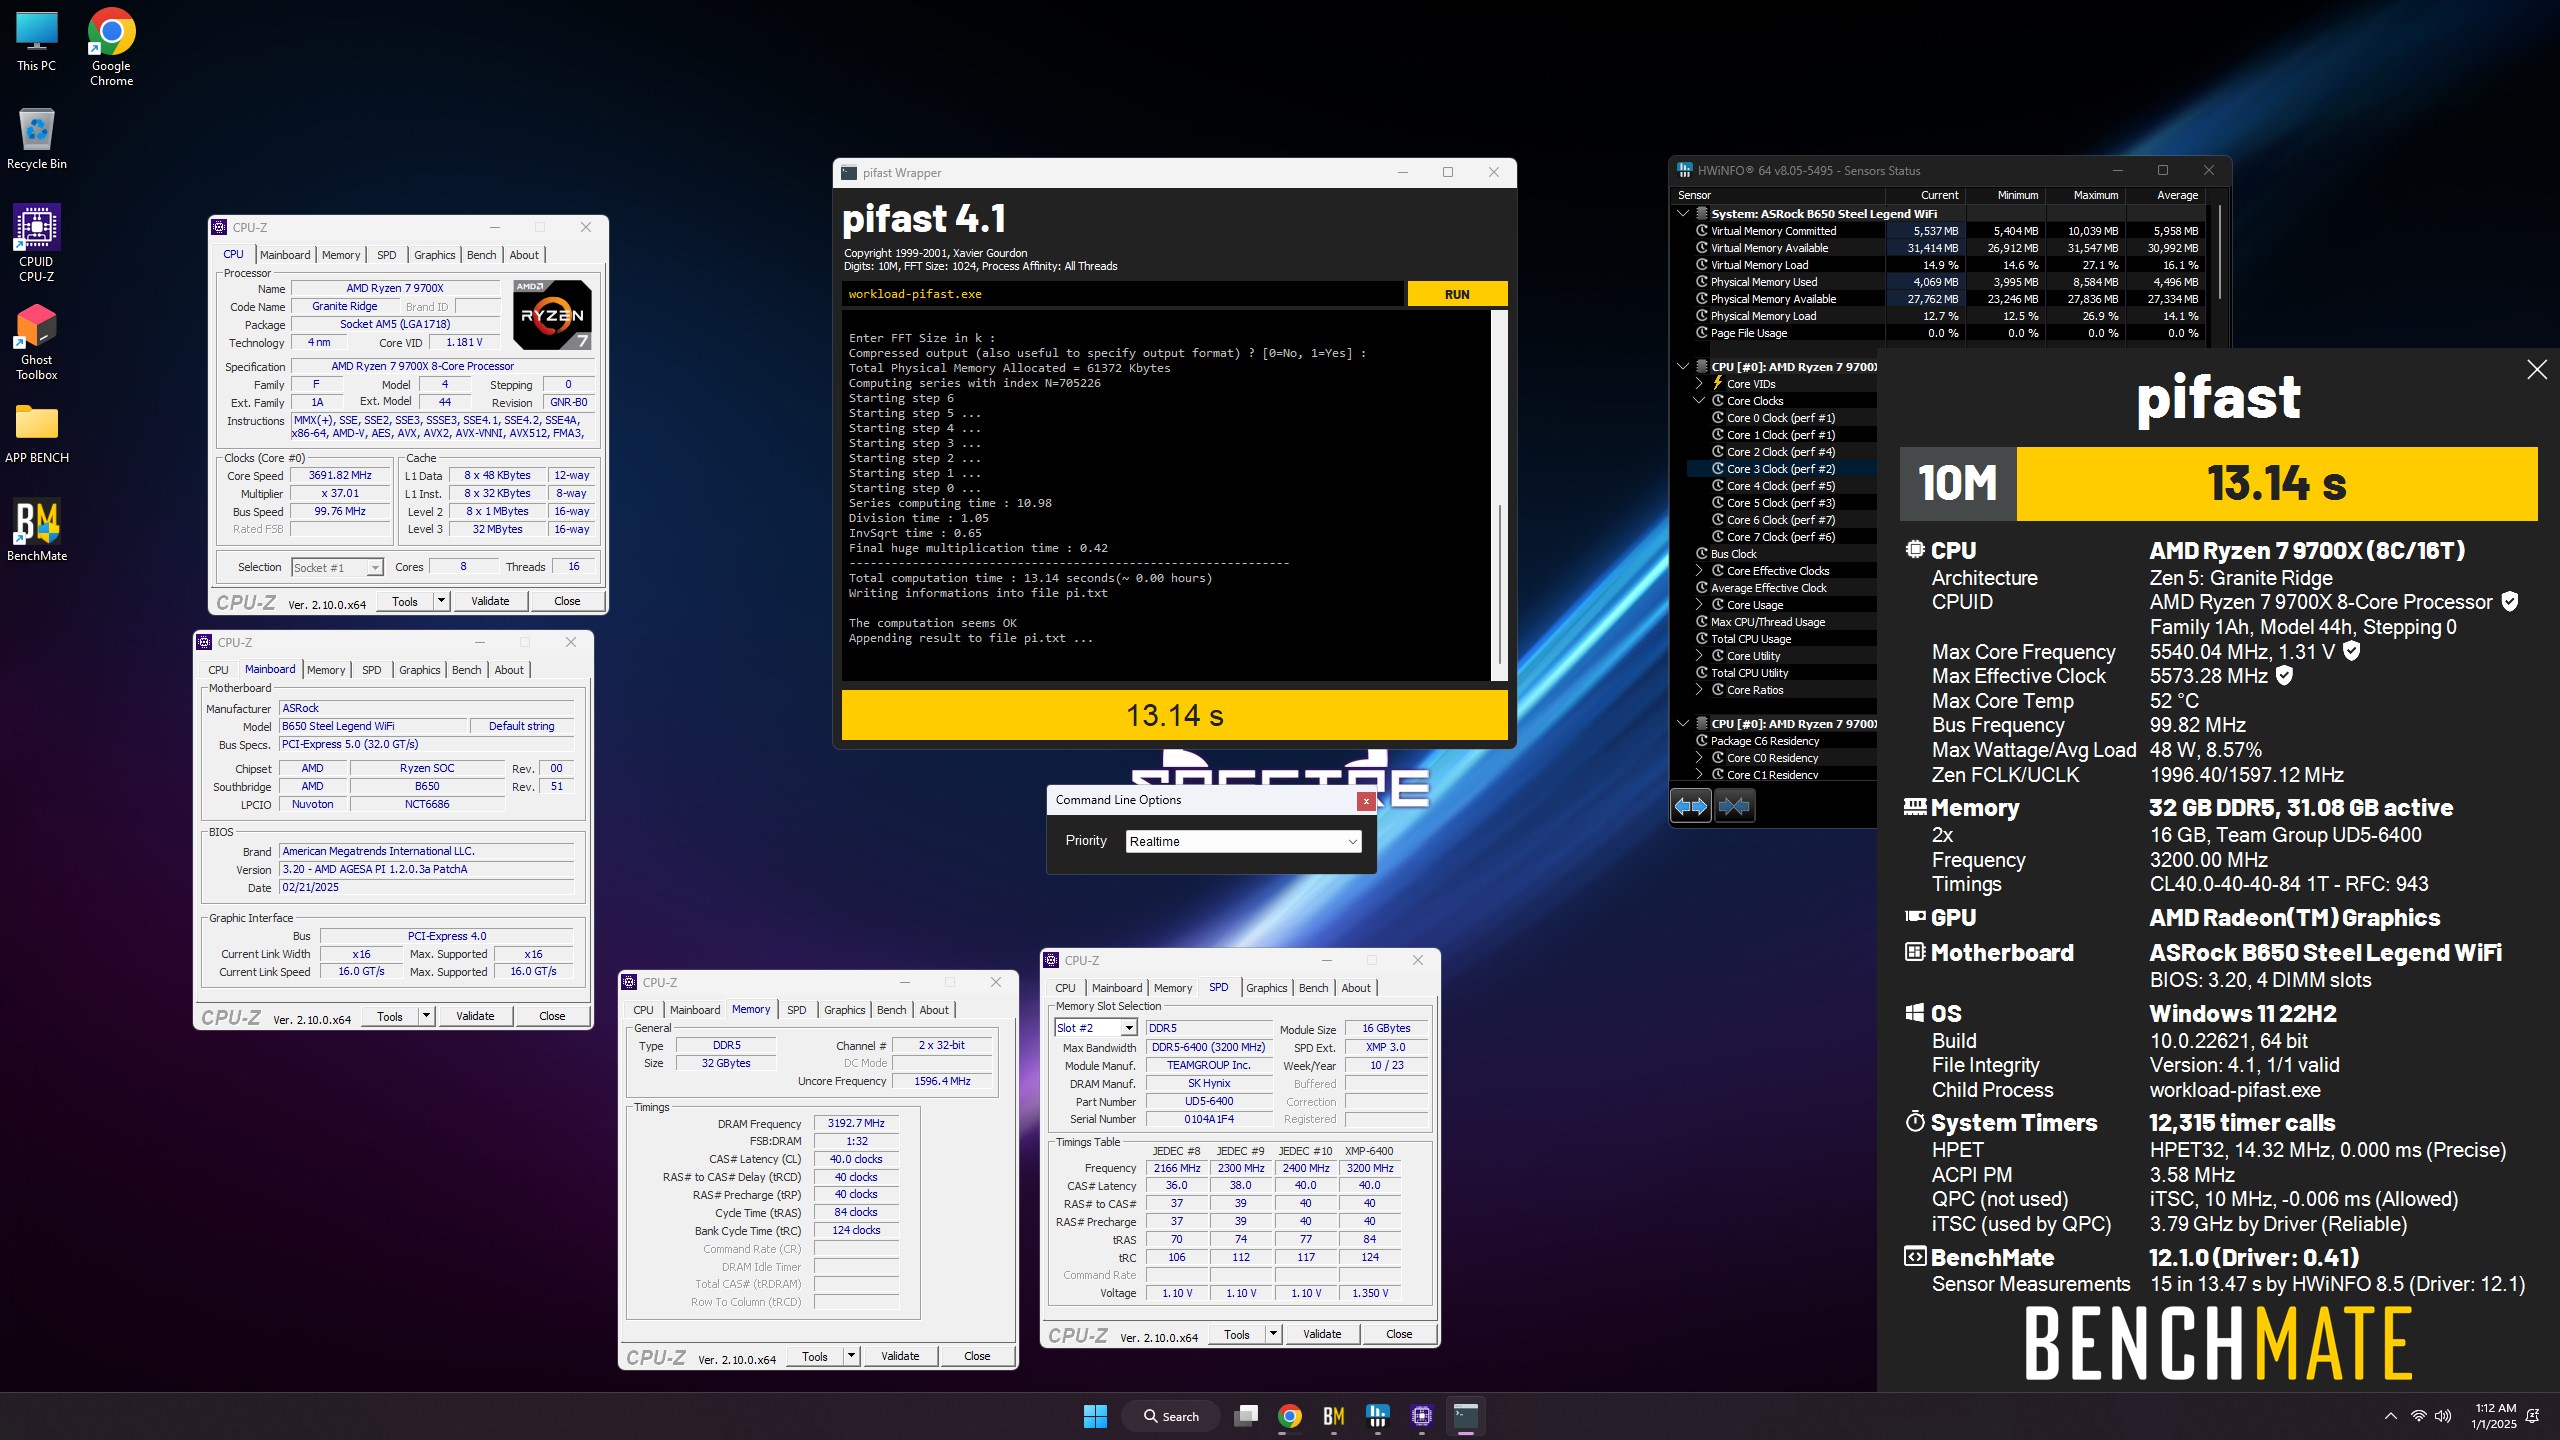Screen dimensions: 2560x1440
Task: Open notification bell in the taskbar
Action: 2533,1416
